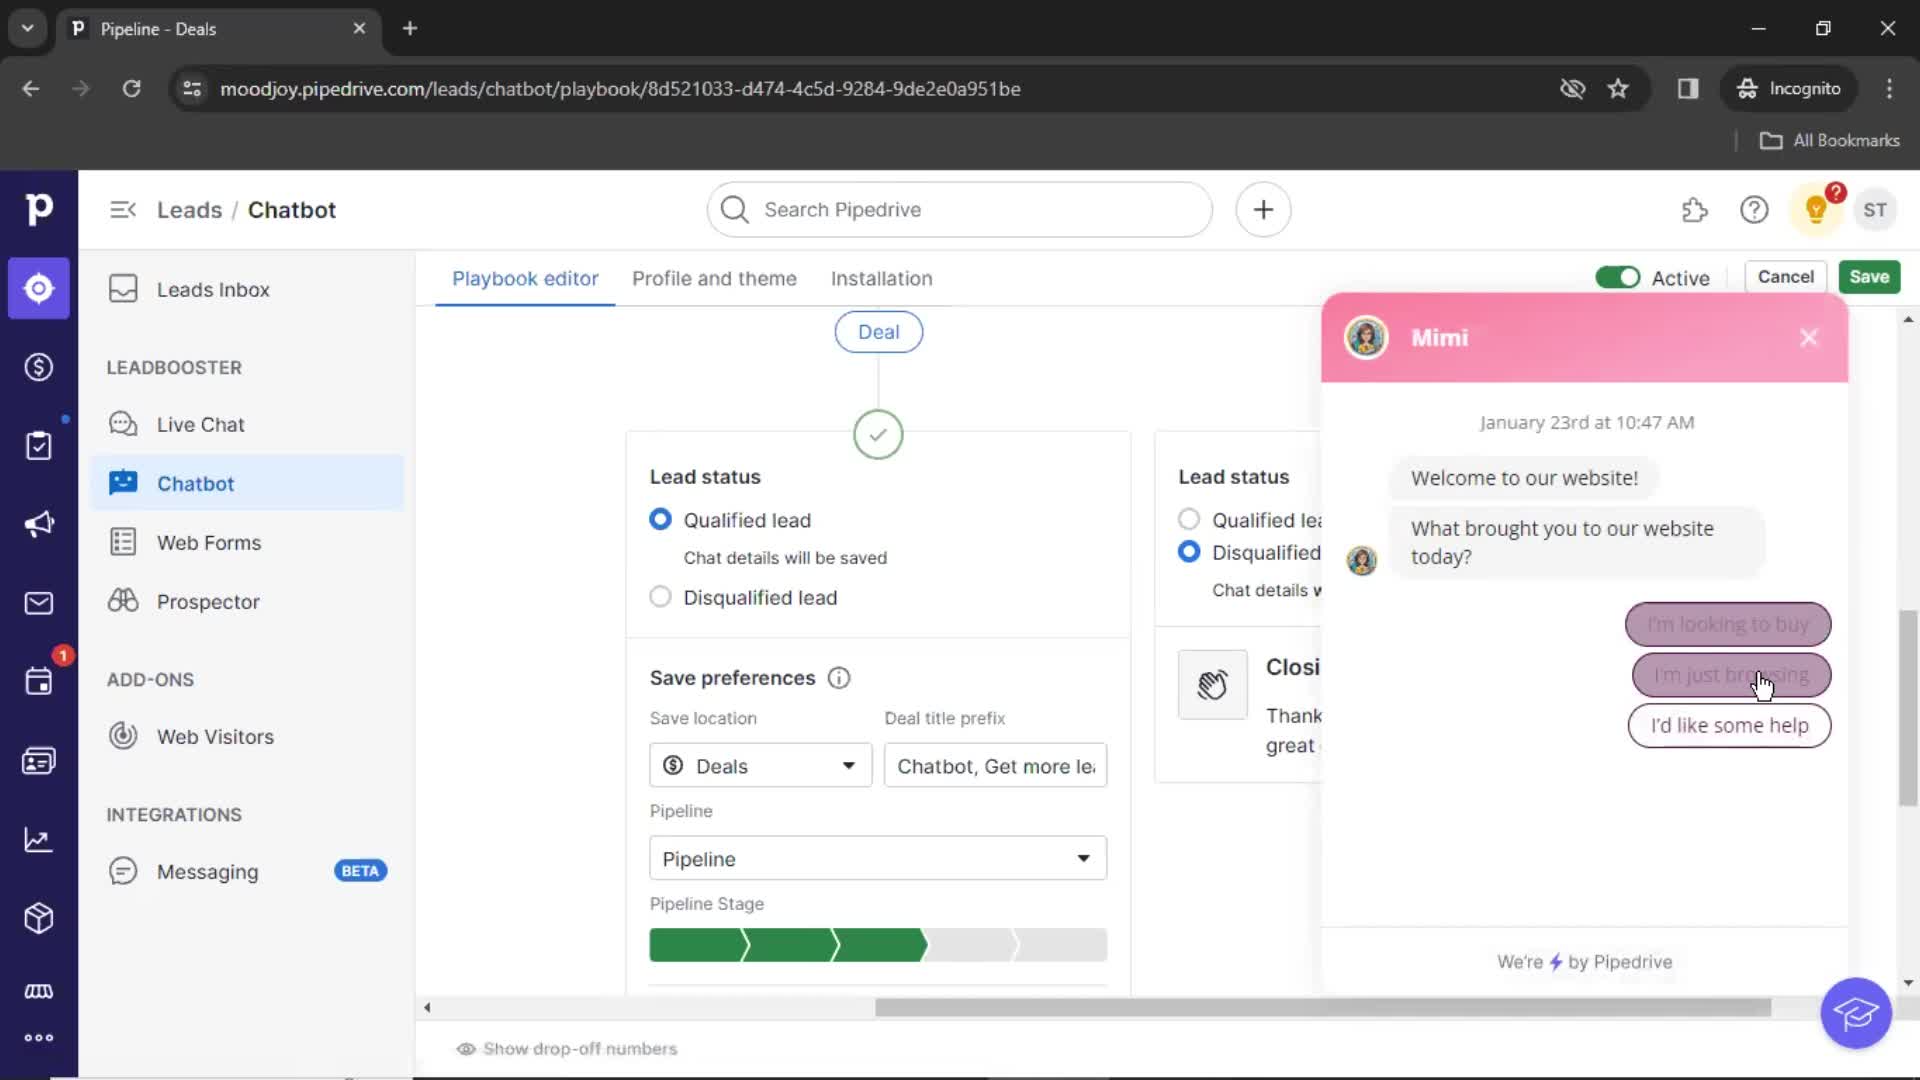Screen dimensions: 1920x1080
Task: Select Disqualified lead in first card
Action: (x=660, y=597)
